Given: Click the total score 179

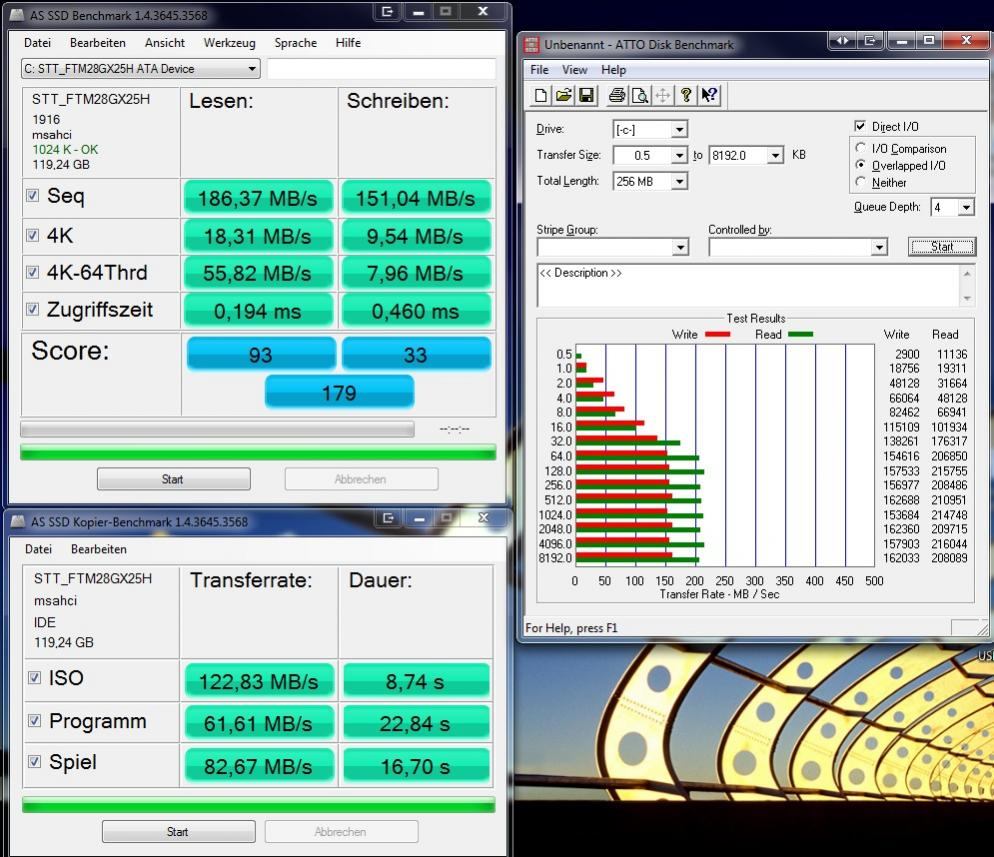Looking at the screenshot, I should click(x=339, y=393).
